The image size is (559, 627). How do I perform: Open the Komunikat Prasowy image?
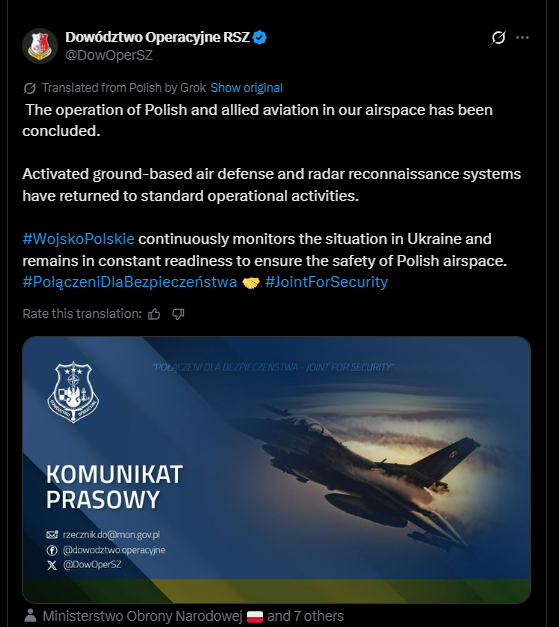click(276, 469)
